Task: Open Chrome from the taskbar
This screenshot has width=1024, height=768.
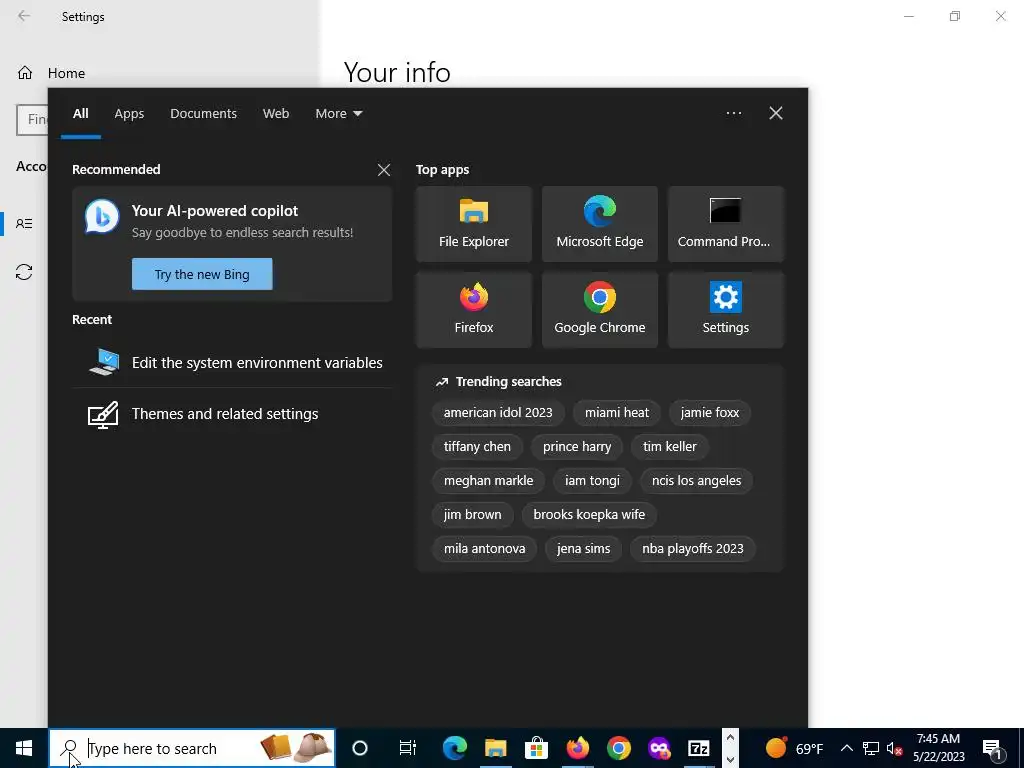Action: pyautogui.click(x=618, y=748)
